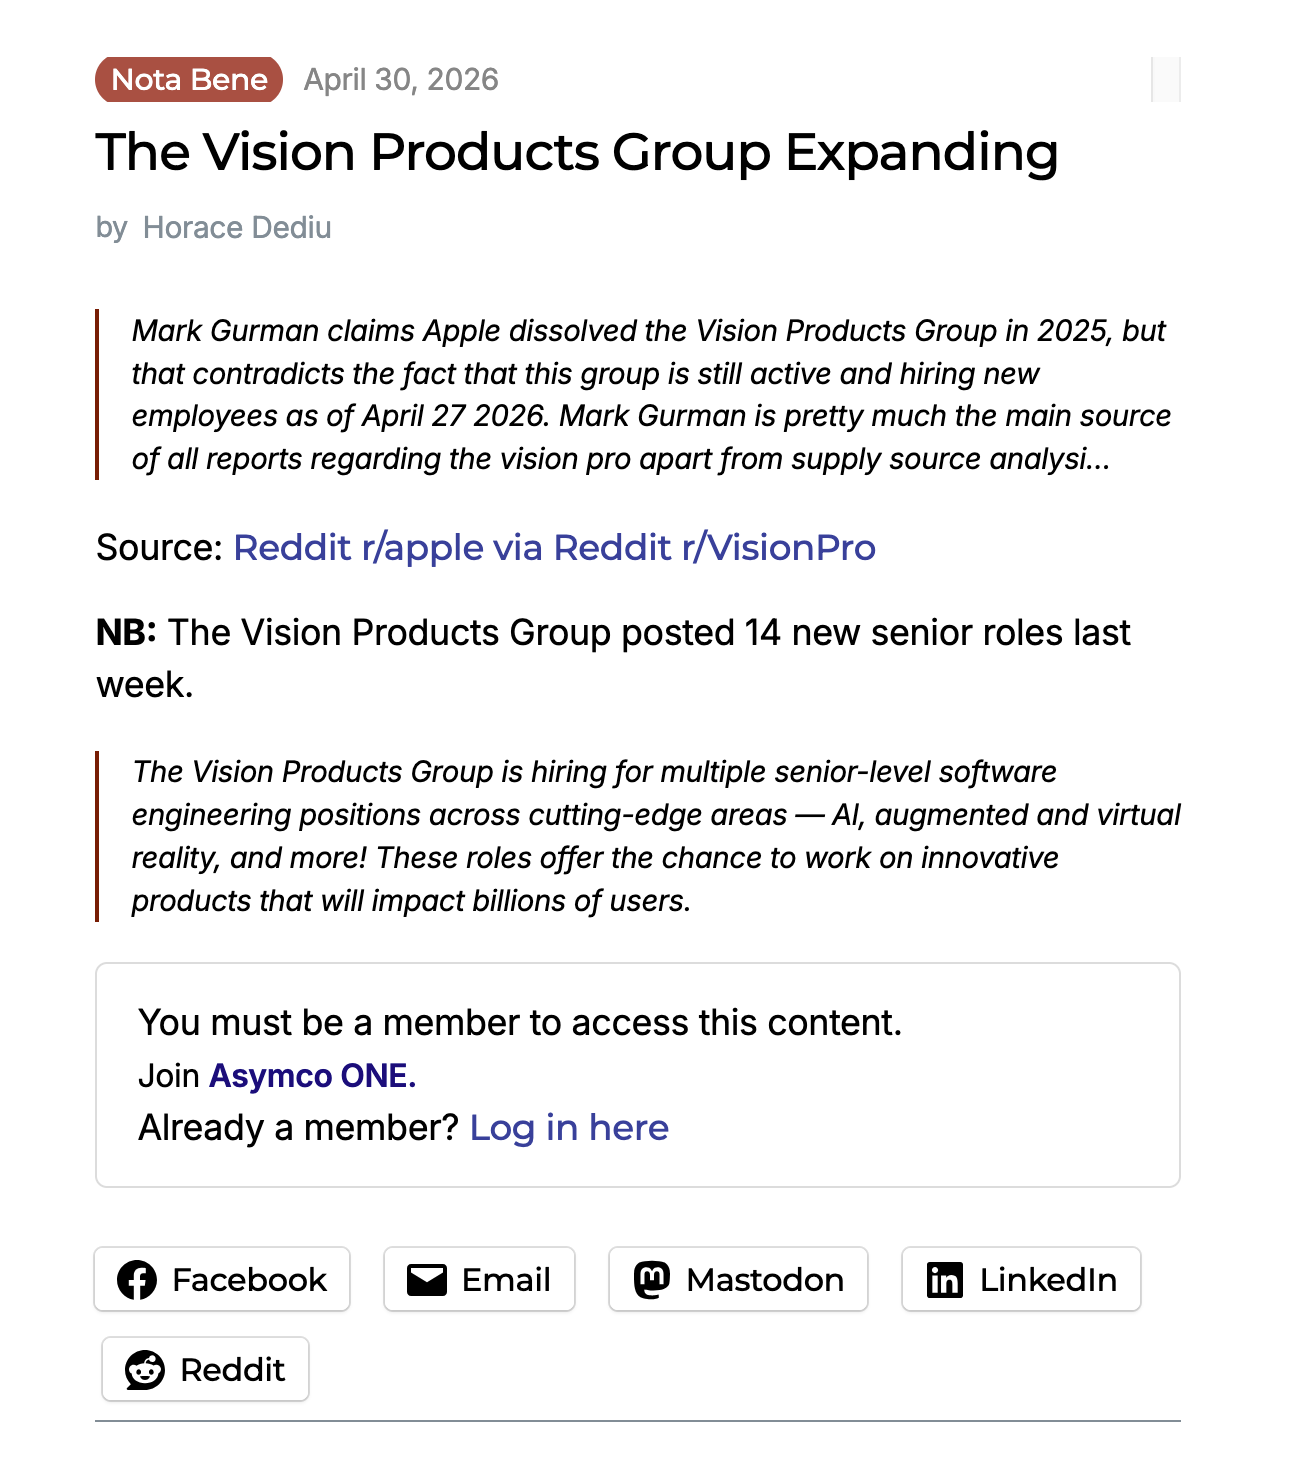Image resolution: width=1292 pixels, height=1462 pixels.
Task: Click the Facebook logo icon
Action: pyautogui.click(x=137, y=1280)
